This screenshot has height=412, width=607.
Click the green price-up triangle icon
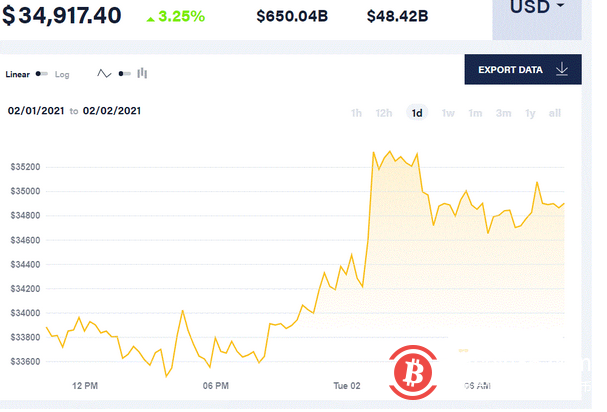point(149,17)
